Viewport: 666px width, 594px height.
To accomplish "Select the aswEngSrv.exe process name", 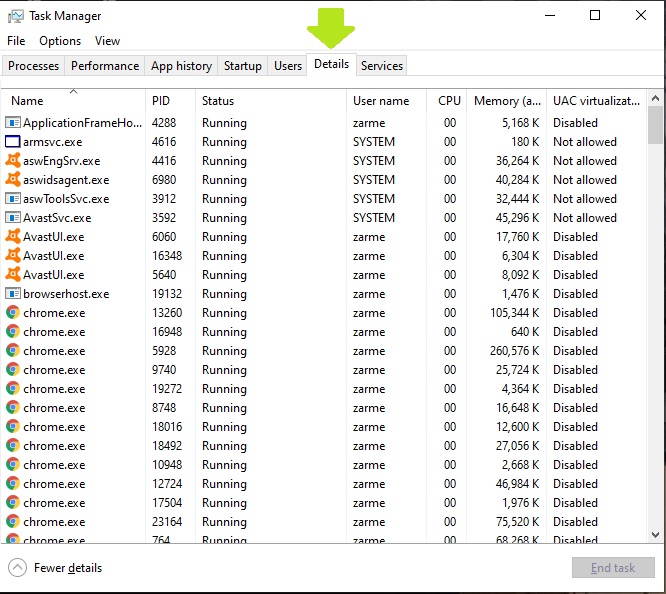I will tap(62, 161).
